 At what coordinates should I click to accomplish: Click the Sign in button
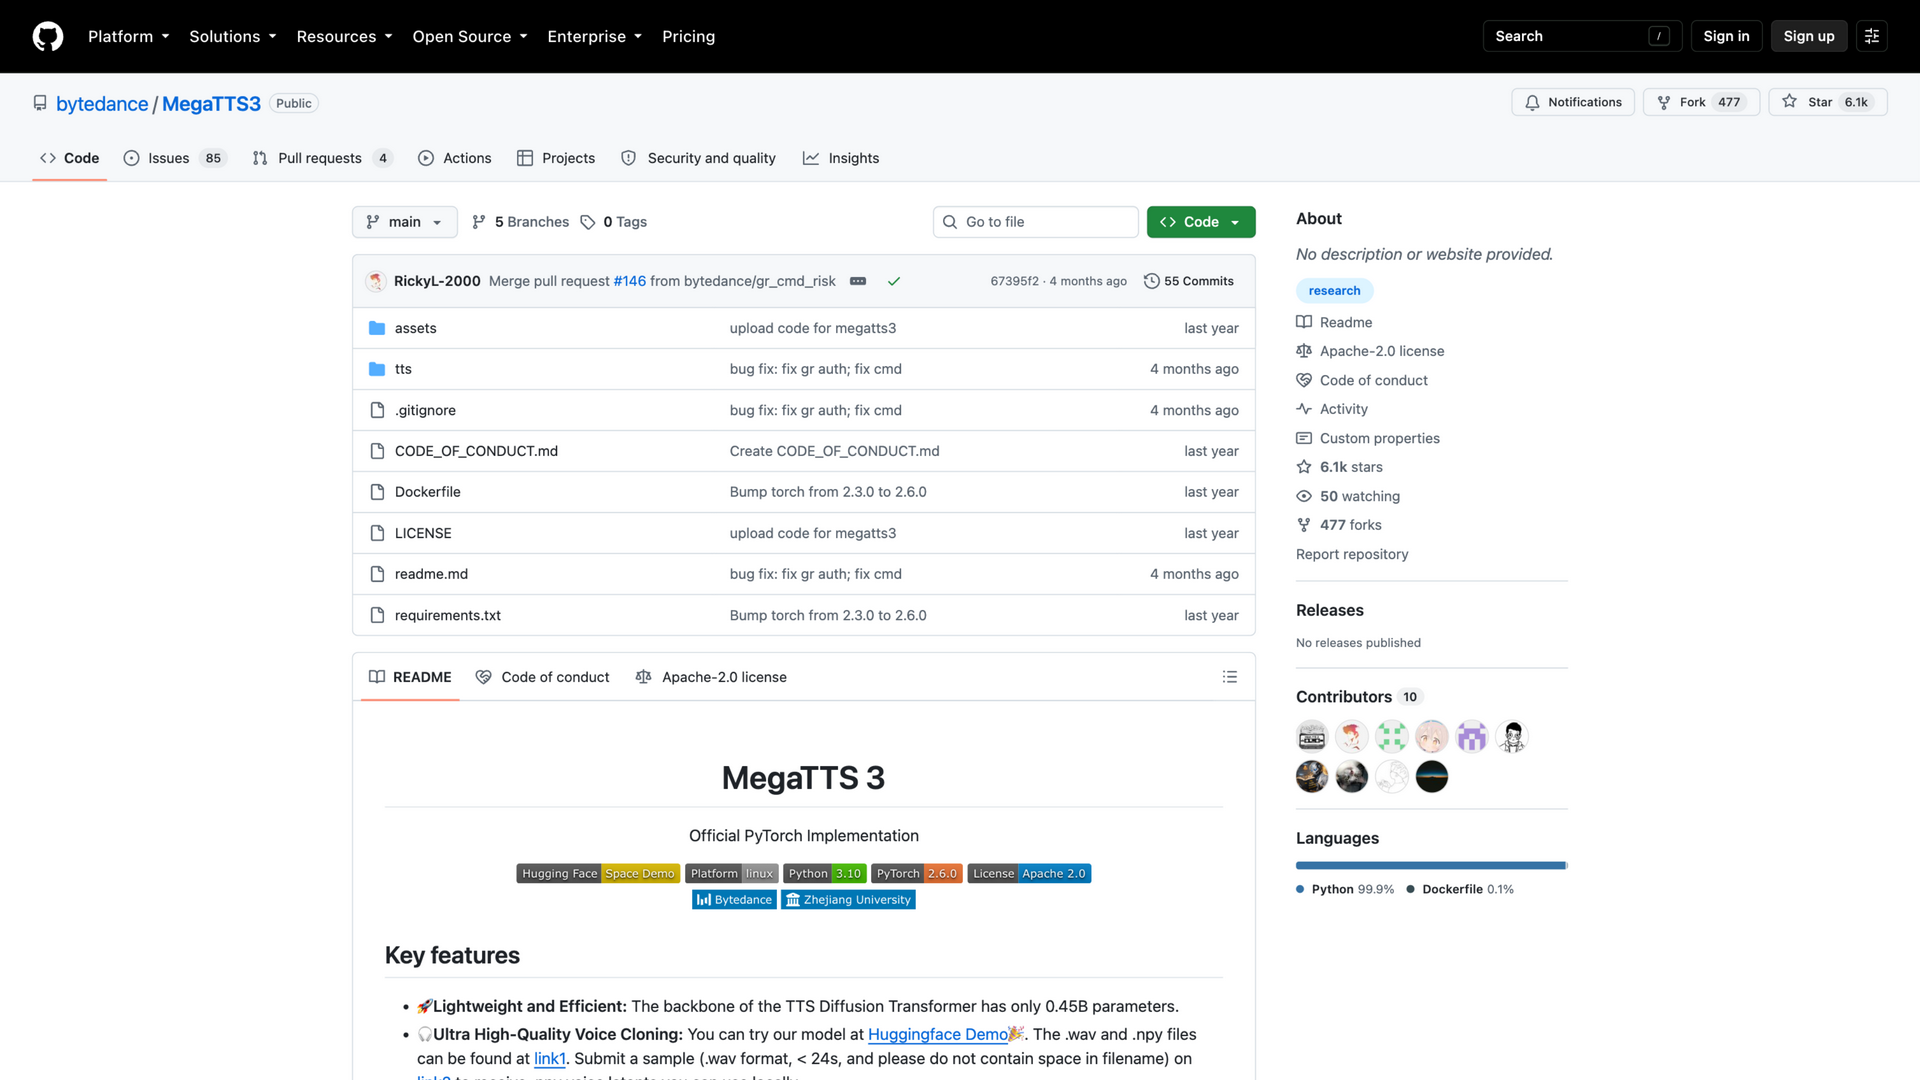[x=1726, y=36]
